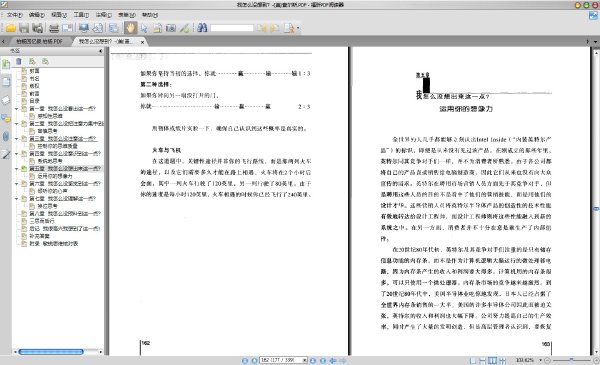Screen dimensions: 600x365
Task: Go to the first page button
Action: point(245,360)
